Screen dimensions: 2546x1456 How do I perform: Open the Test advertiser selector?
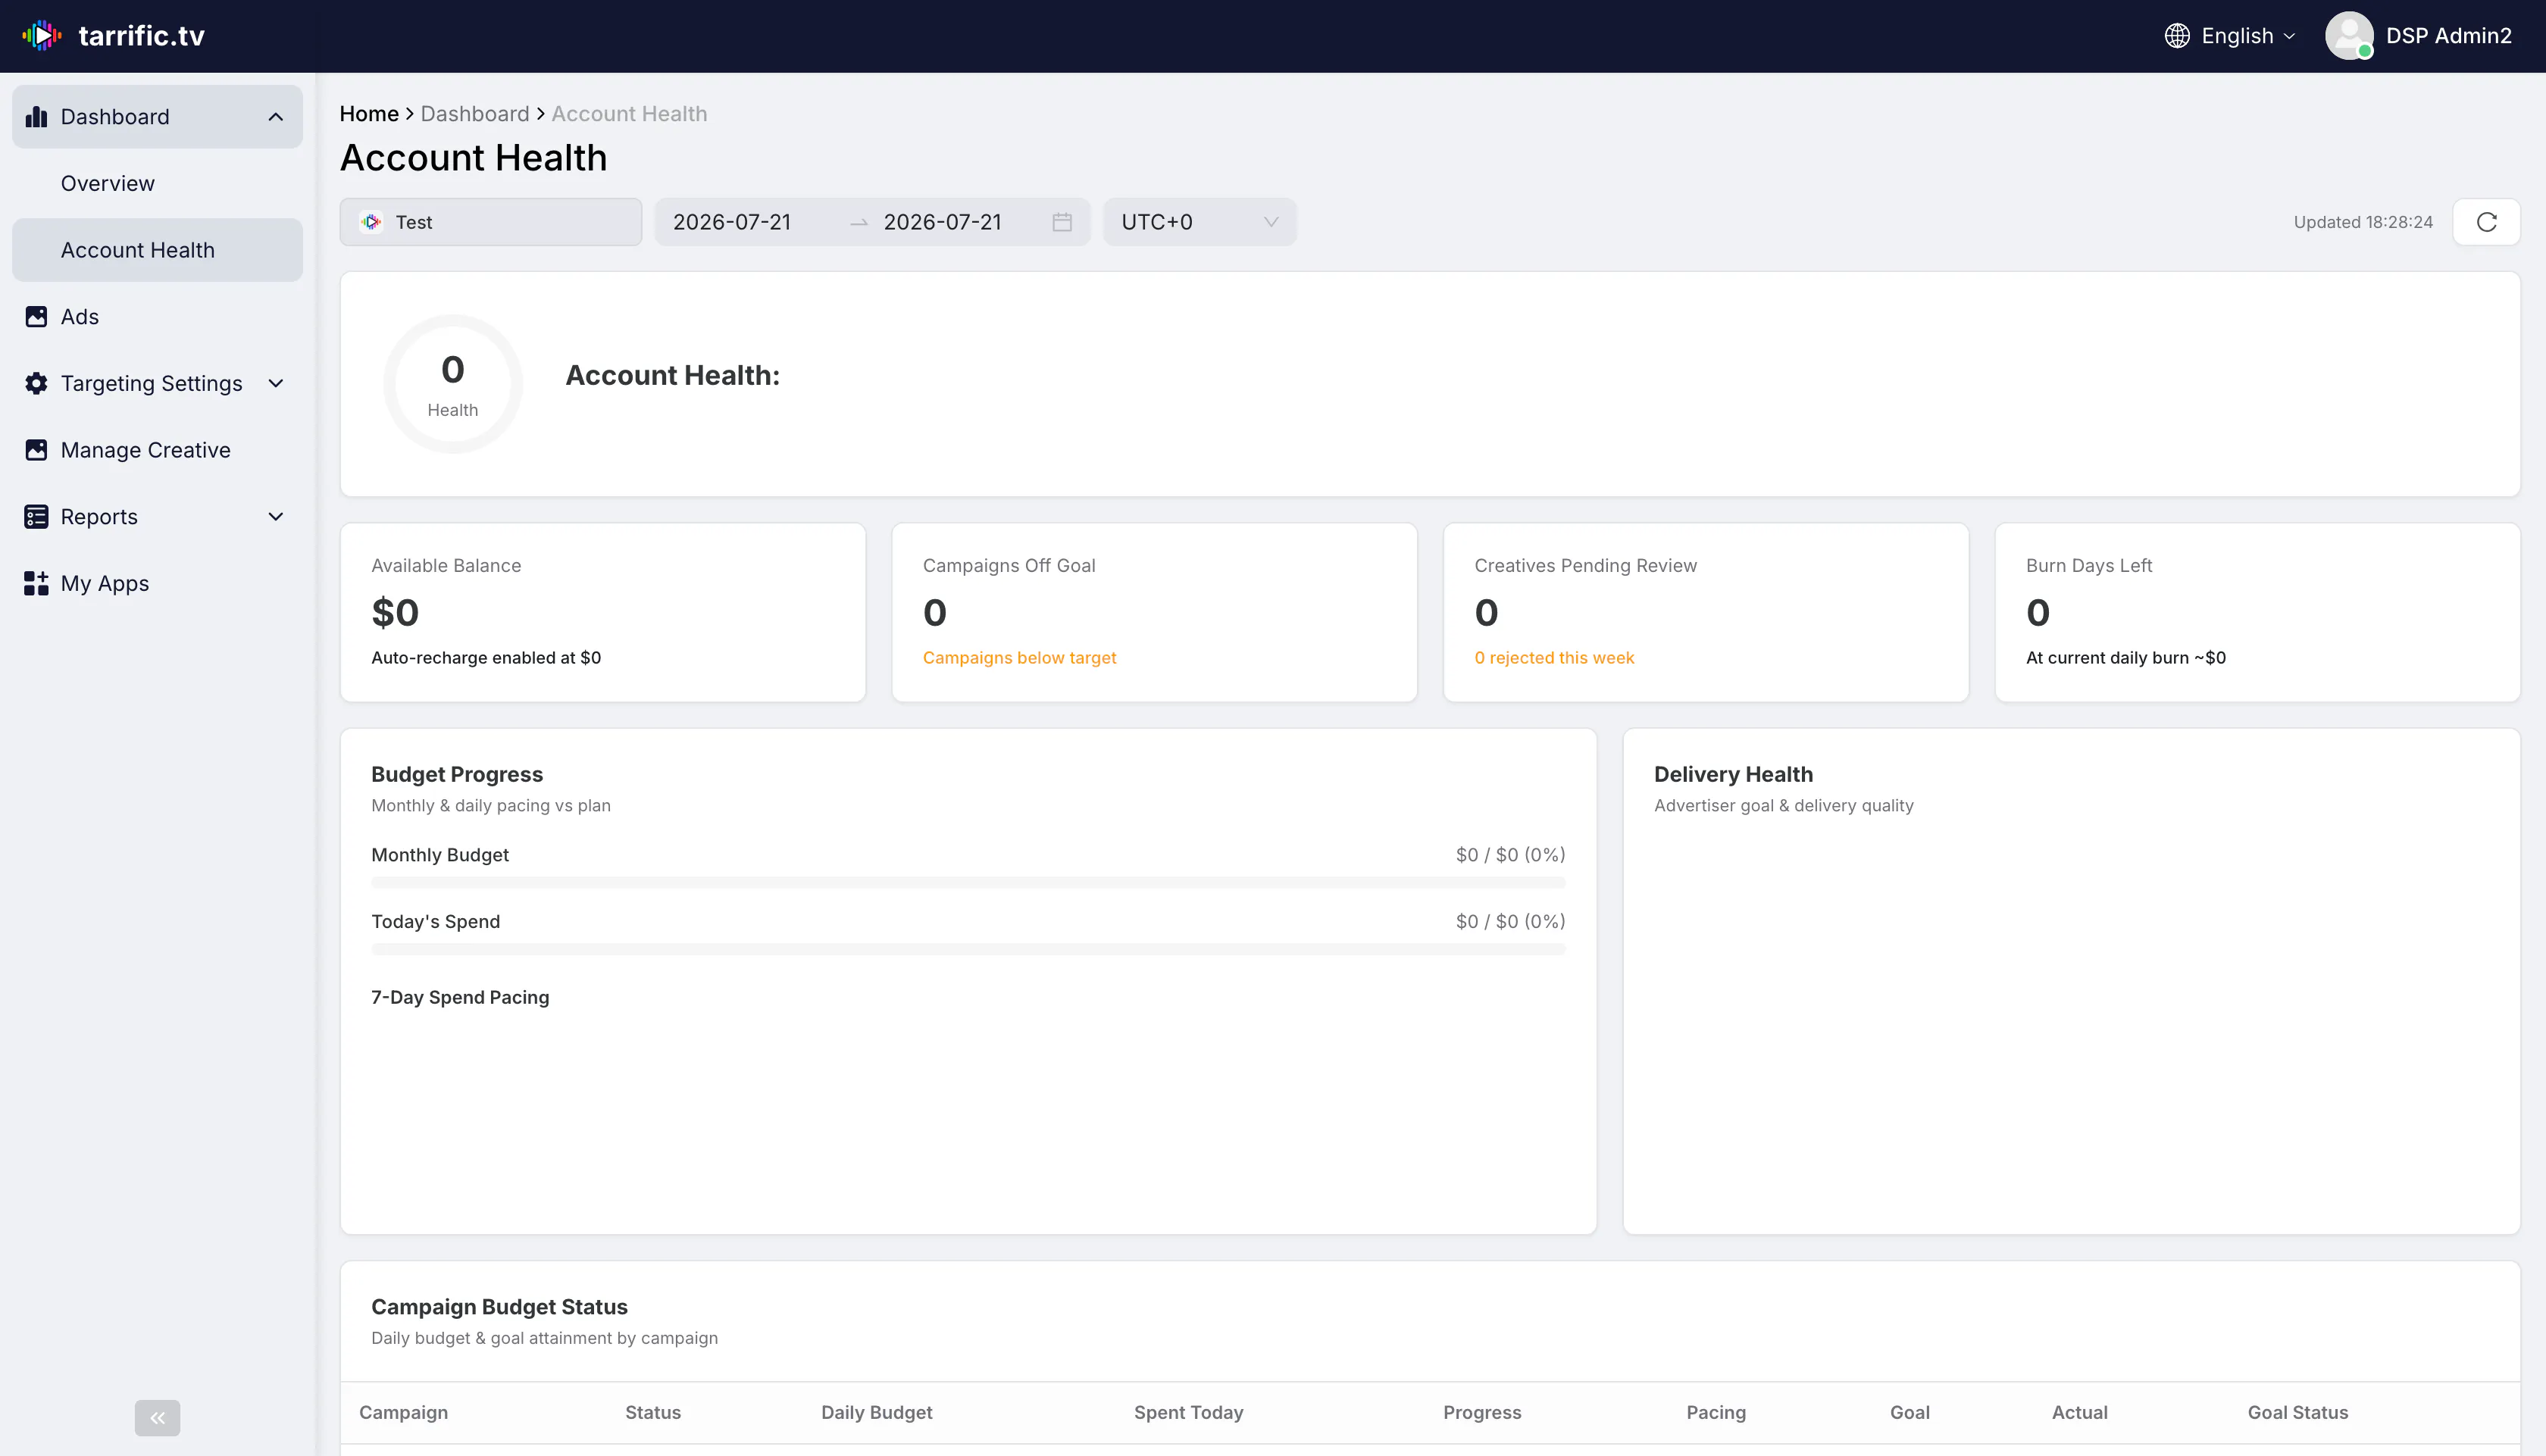coord(491,222)
